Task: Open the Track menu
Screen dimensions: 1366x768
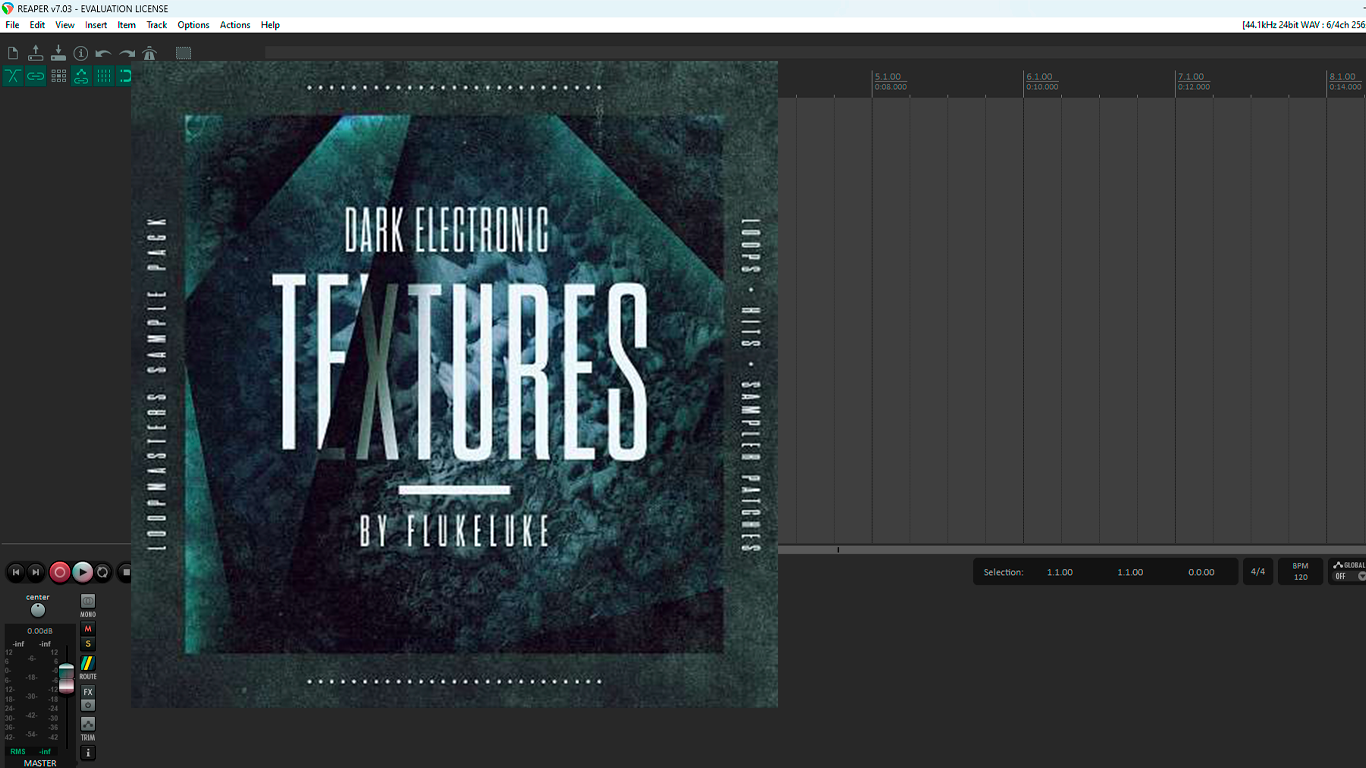Action: click(157, 25)
